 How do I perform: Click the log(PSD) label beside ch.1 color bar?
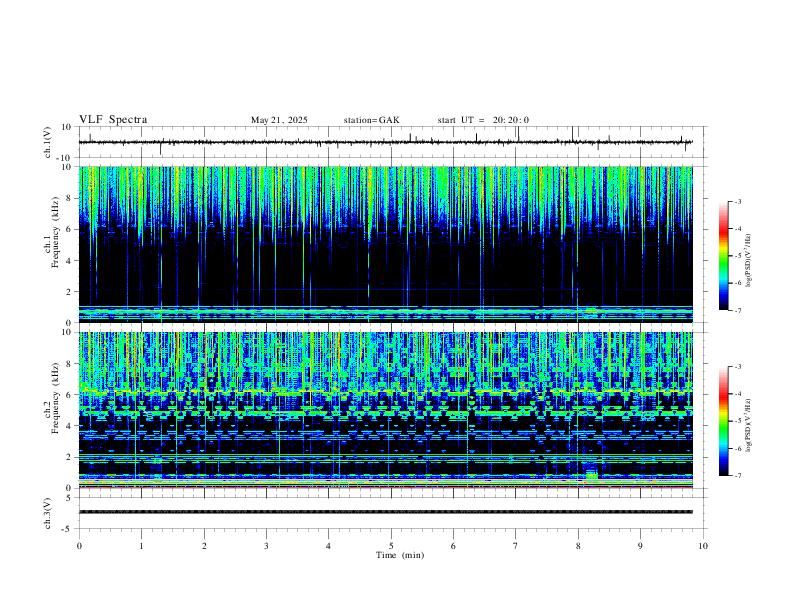point(749,261)
